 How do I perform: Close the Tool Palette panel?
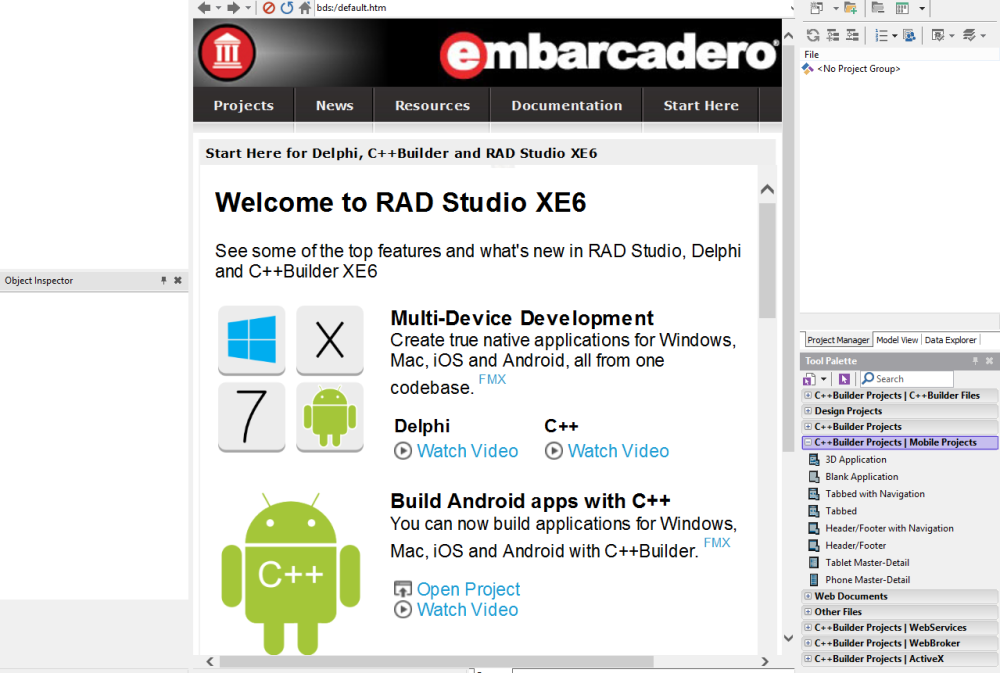click(x=989, y=360)
